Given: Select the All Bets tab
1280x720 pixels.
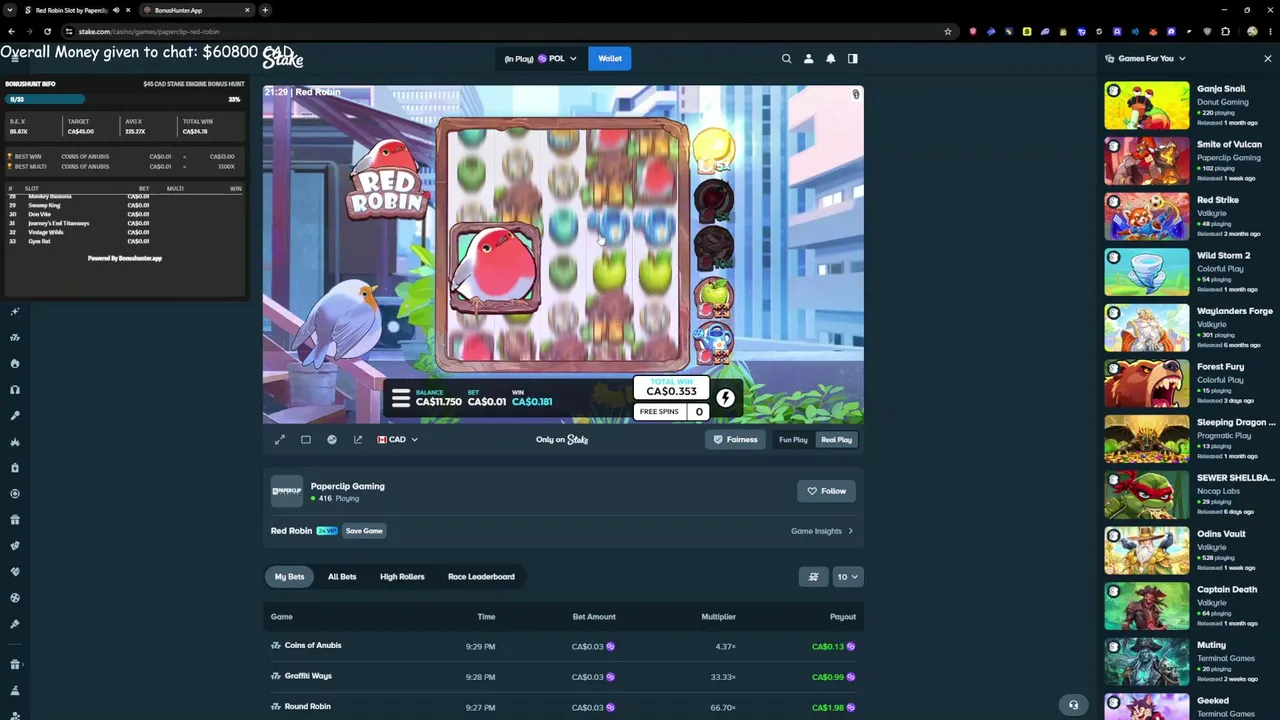Looking at the screenshot, I should [x=342, y=577].
